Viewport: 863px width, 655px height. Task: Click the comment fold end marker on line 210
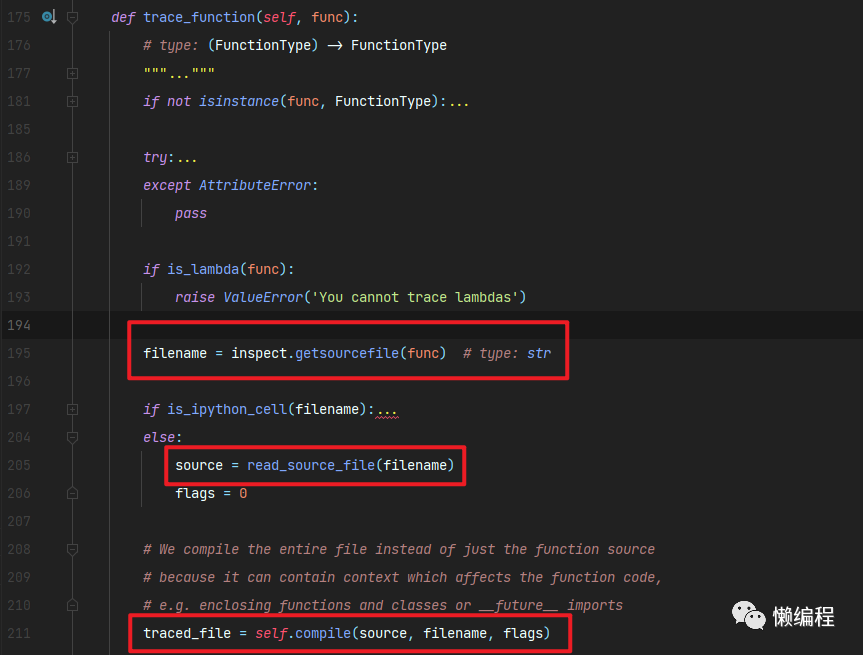pyautogui.click(x=72, y=605)
